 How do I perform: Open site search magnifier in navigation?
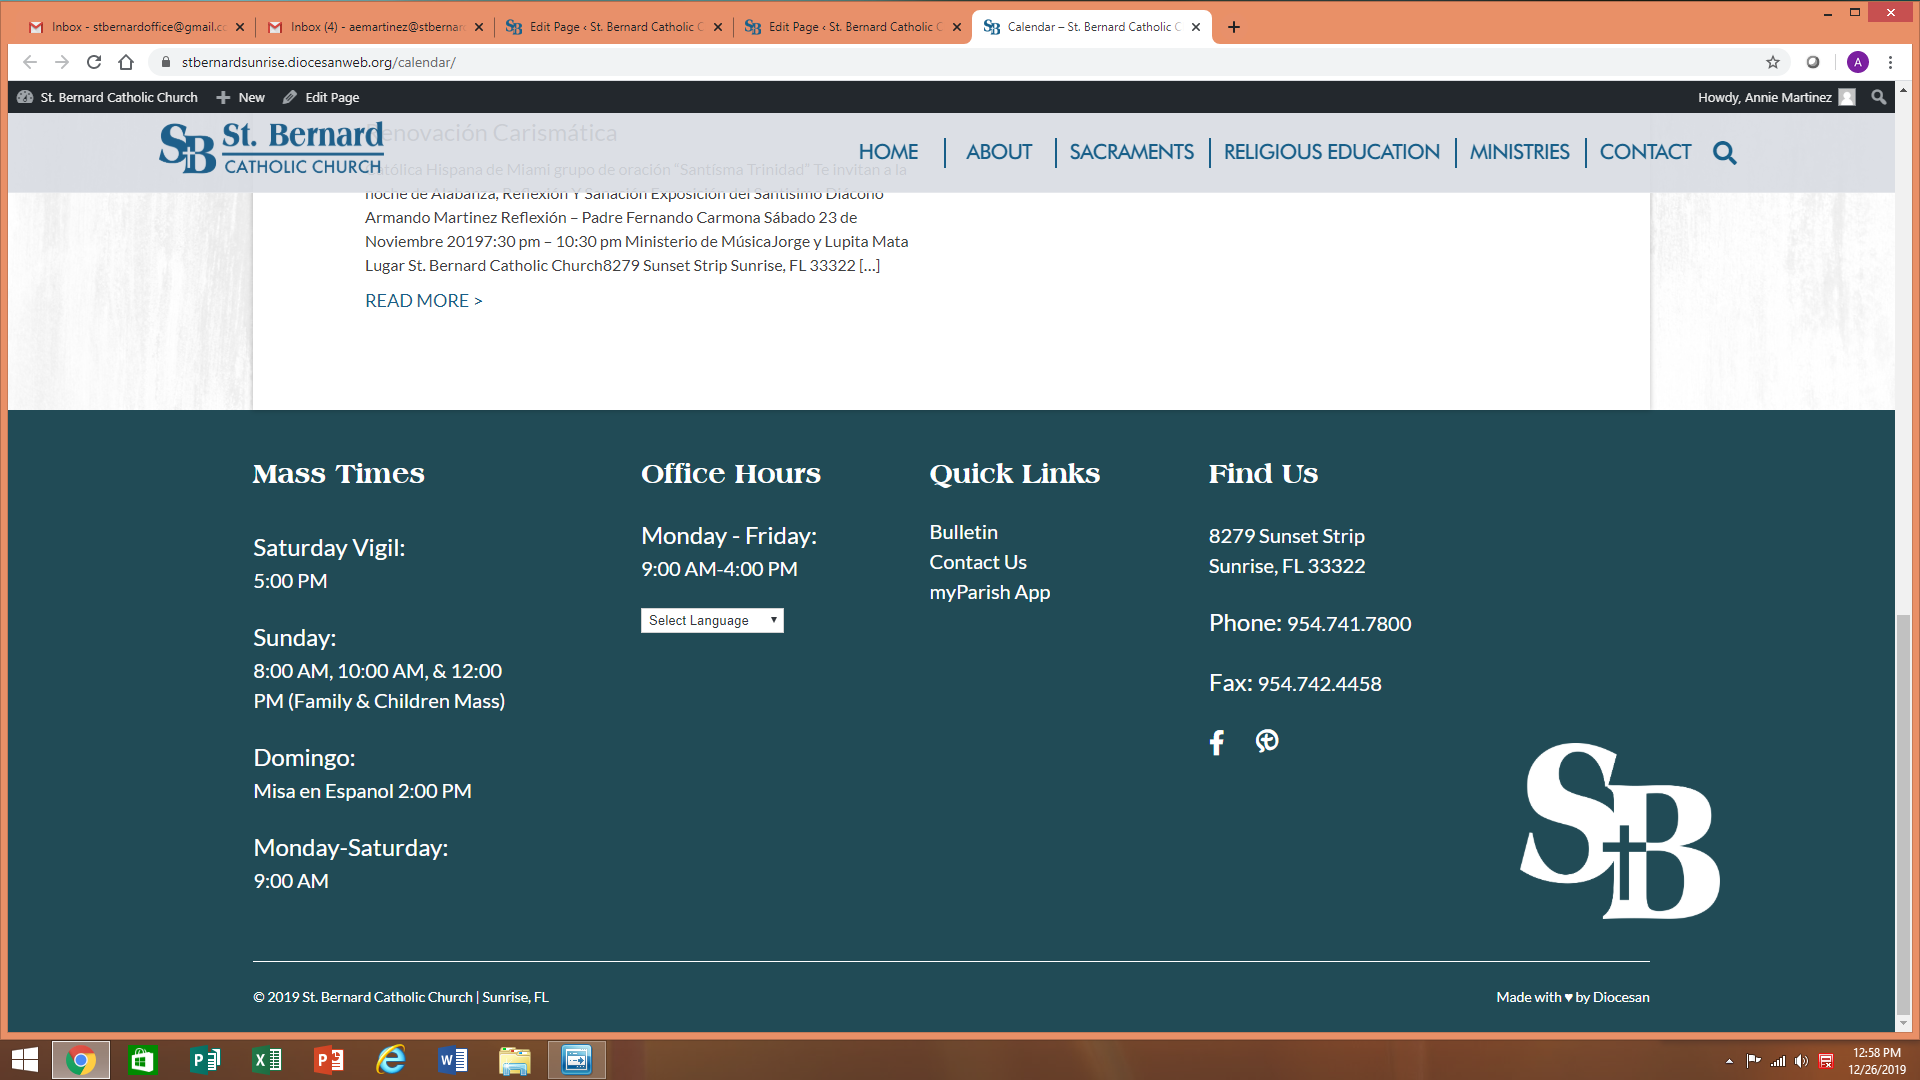(x=1724, y=153)
